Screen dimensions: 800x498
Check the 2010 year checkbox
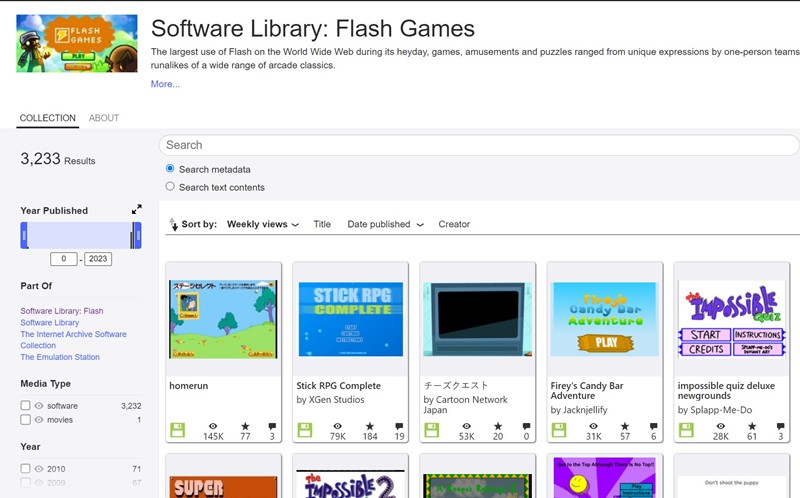[x=25, y=468]
